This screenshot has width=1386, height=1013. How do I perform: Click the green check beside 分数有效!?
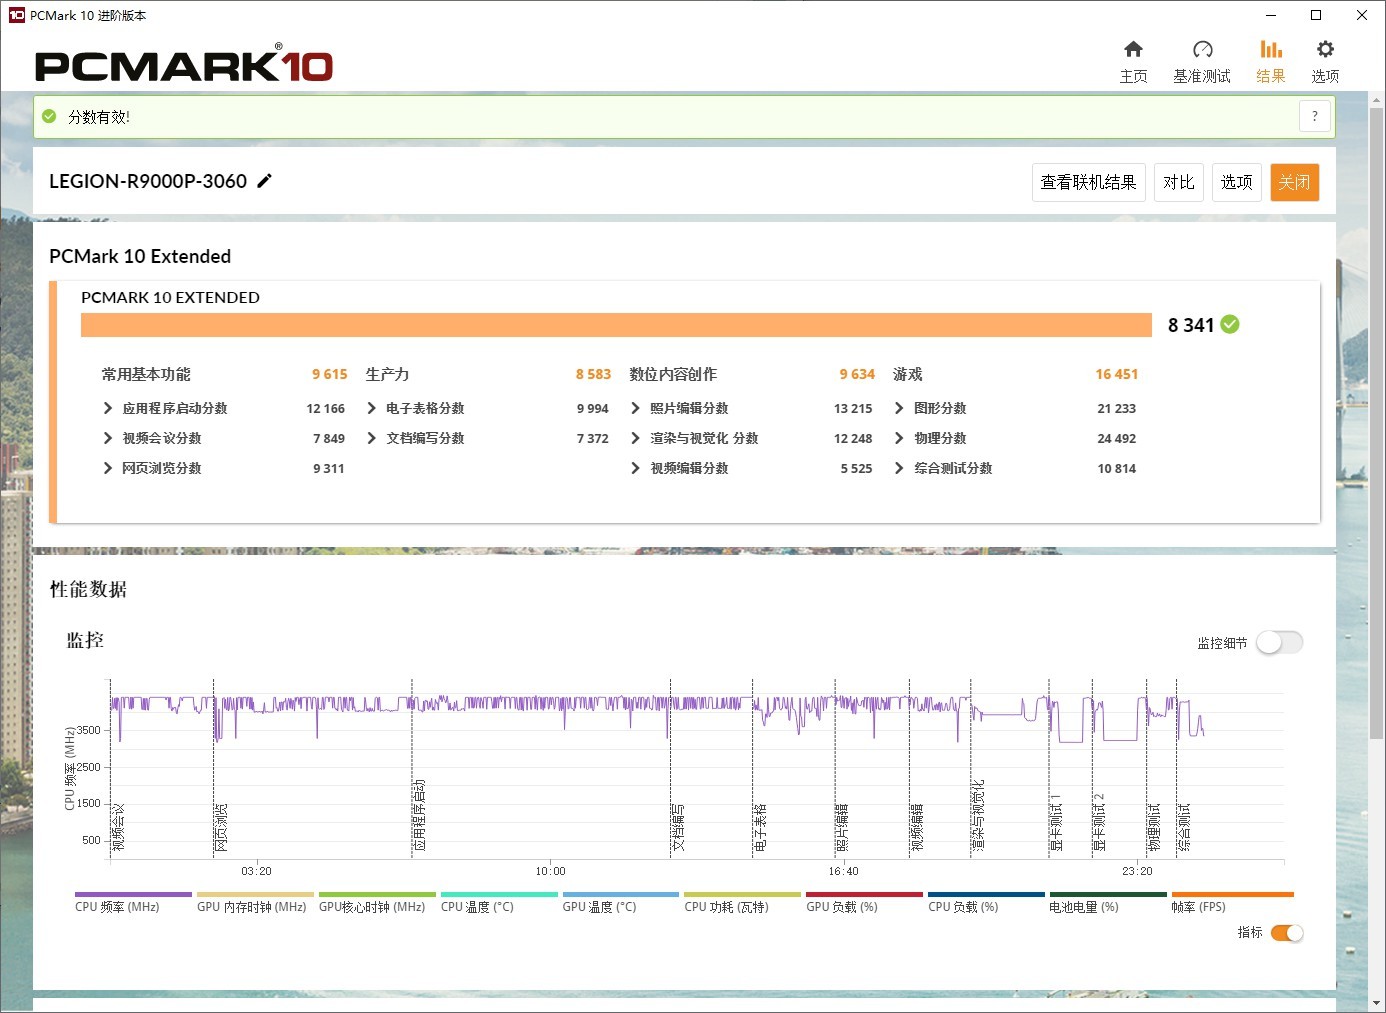pyautogui.click(x=49, y=116)
